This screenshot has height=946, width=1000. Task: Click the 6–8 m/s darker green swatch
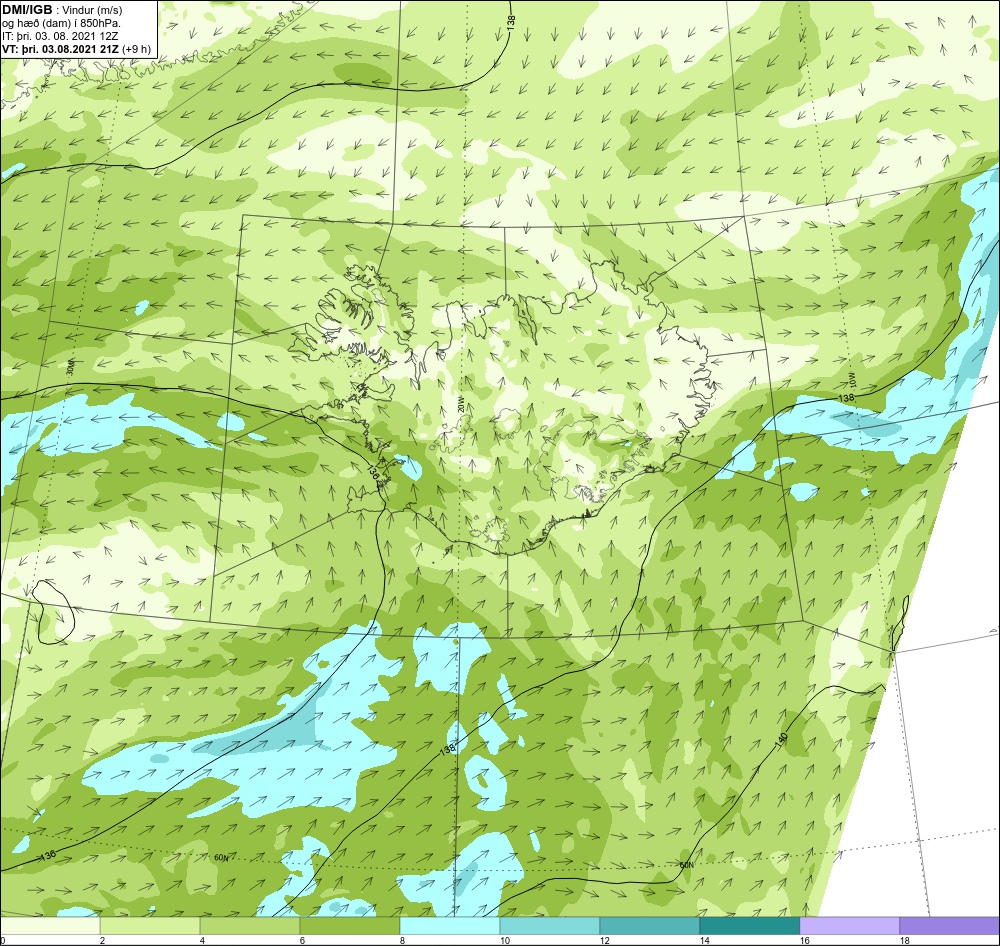pos(349,925)
